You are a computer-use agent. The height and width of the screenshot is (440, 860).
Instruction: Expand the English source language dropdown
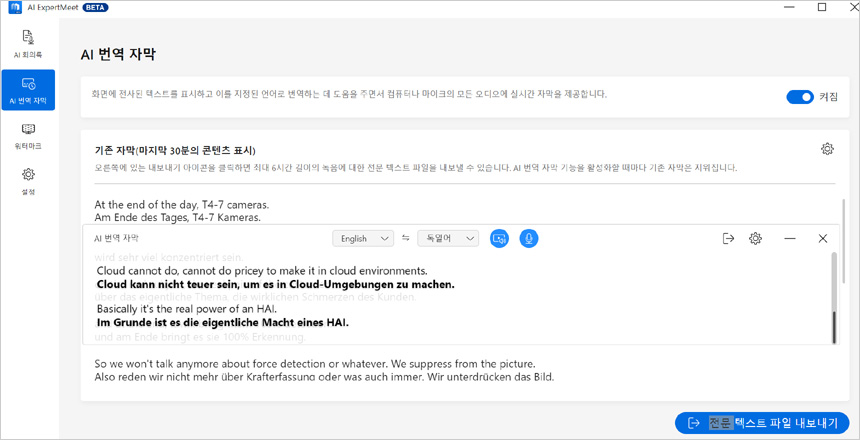pos(363,239)
